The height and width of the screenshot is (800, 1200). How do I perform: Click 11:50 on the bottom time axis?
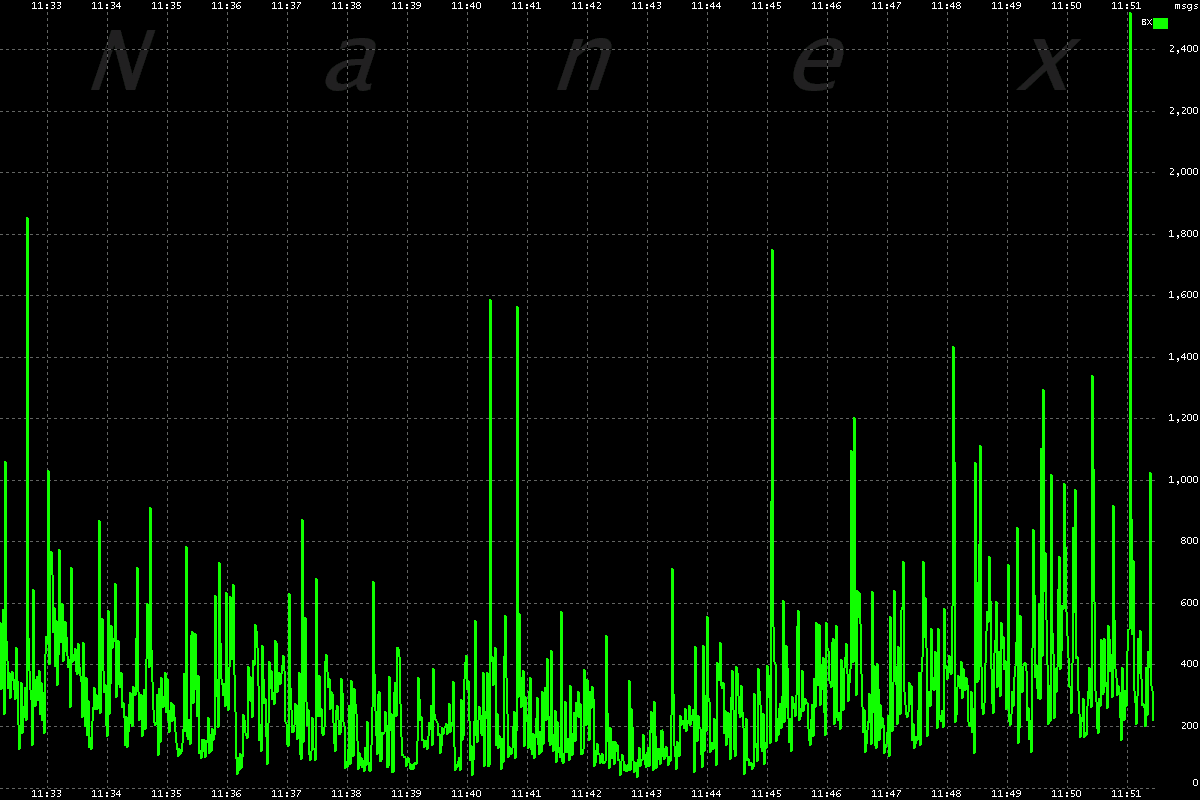coord(1066,793)
